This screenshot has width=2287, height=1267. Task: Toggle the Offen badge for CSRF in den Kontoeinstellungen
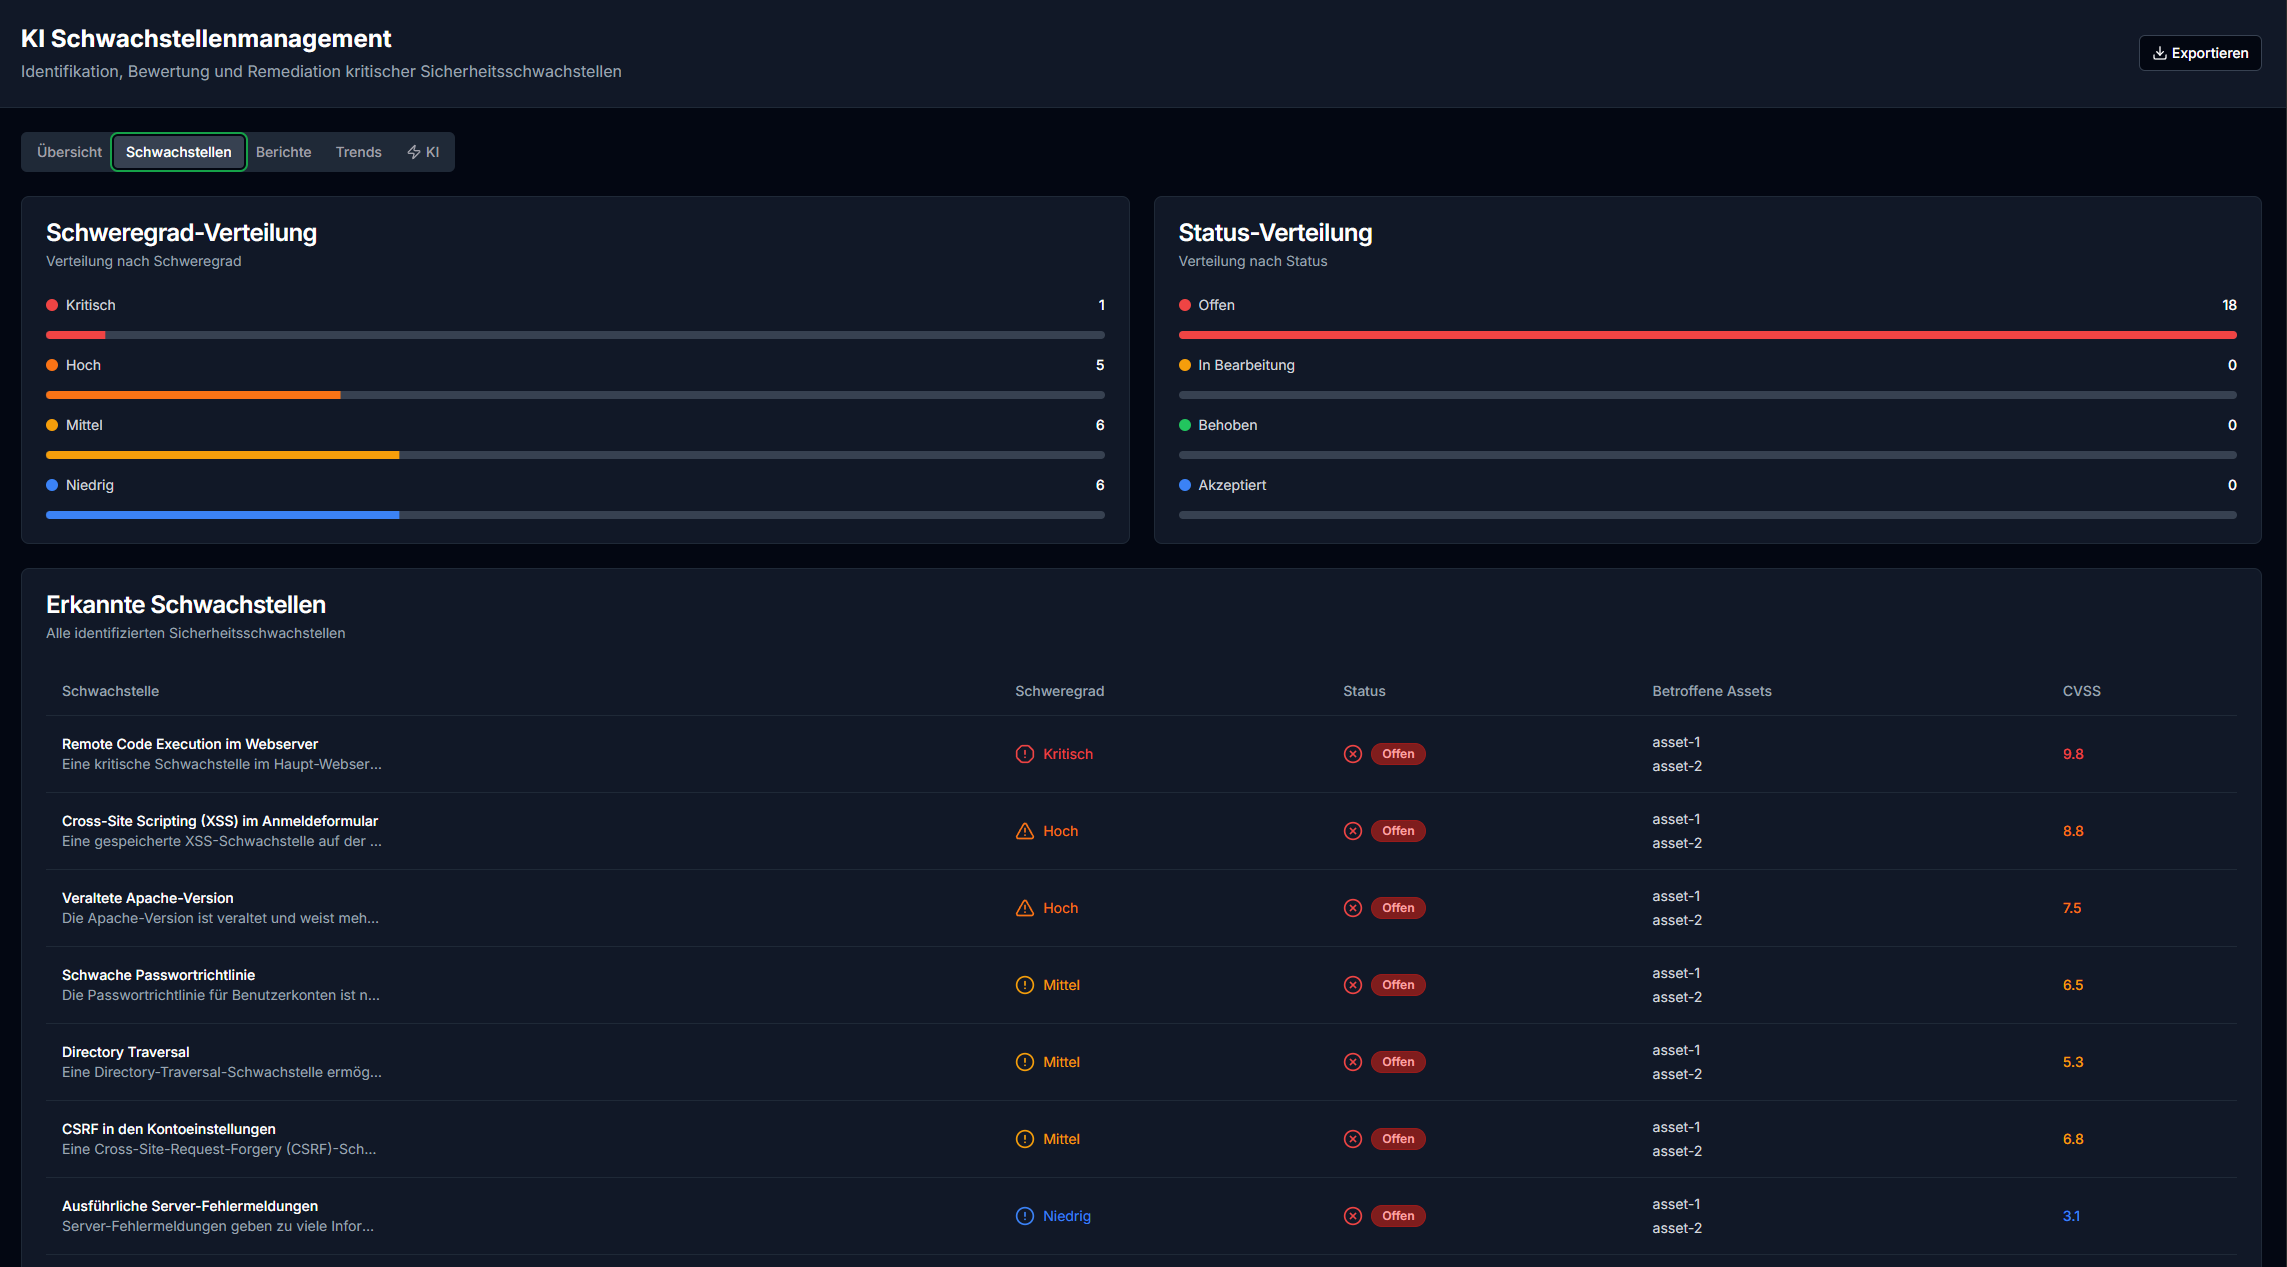pyautogui.click(x=1398, y=1138)
